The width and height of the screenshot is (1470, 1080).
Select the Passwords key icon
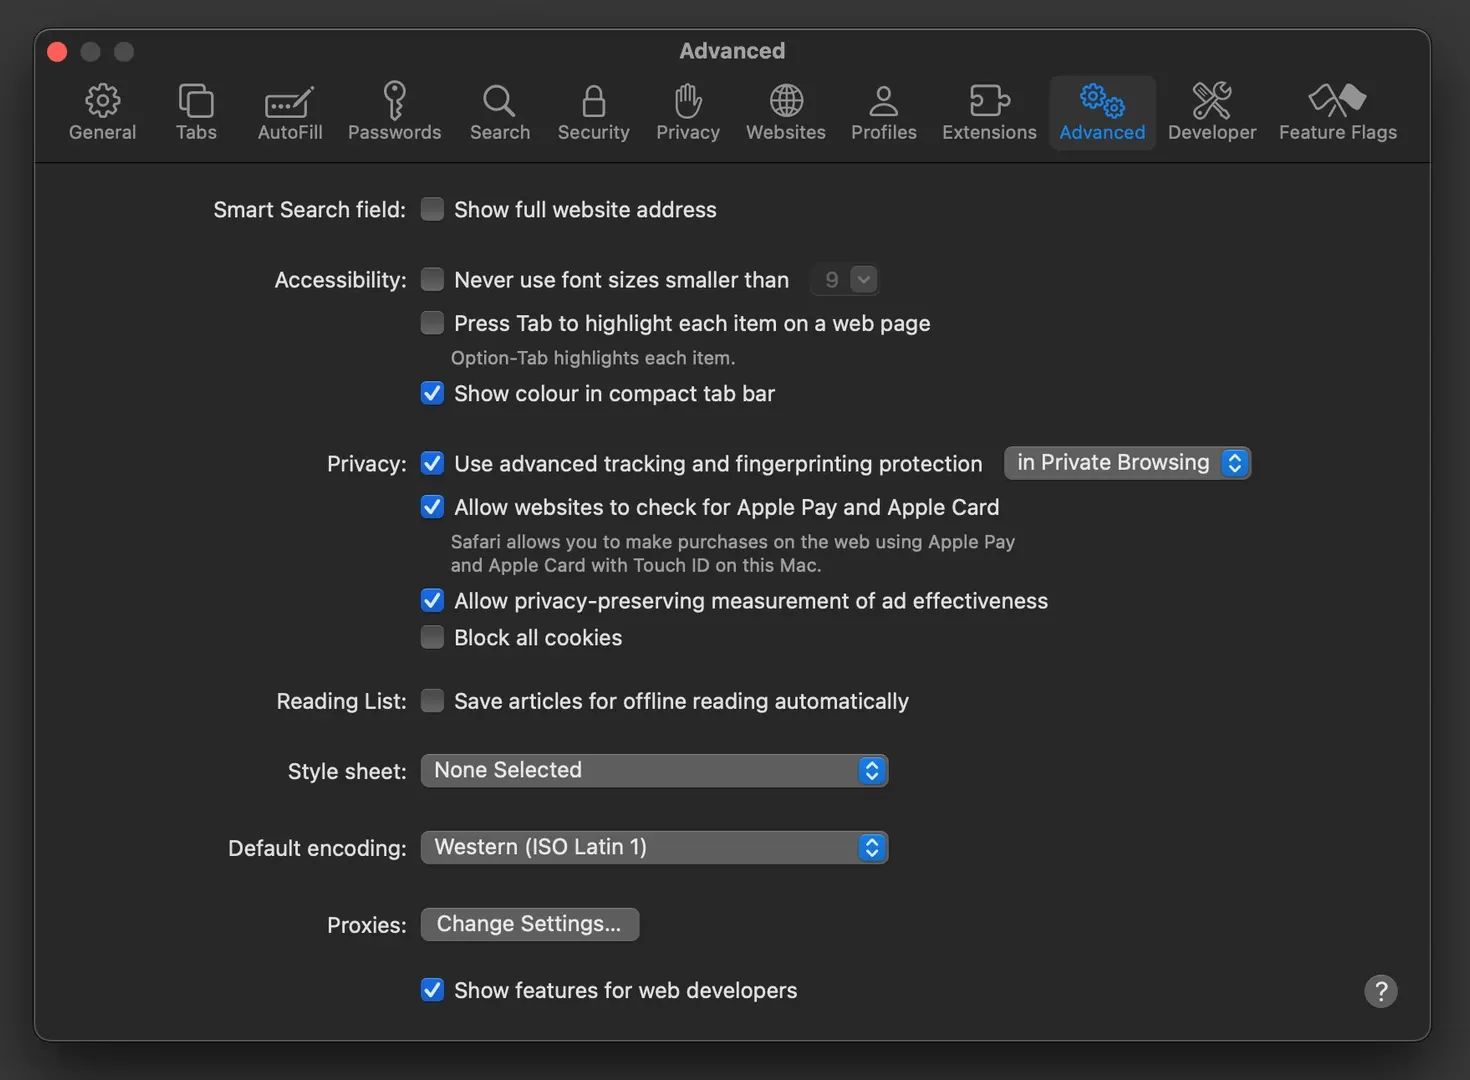(x=394, y=112)
